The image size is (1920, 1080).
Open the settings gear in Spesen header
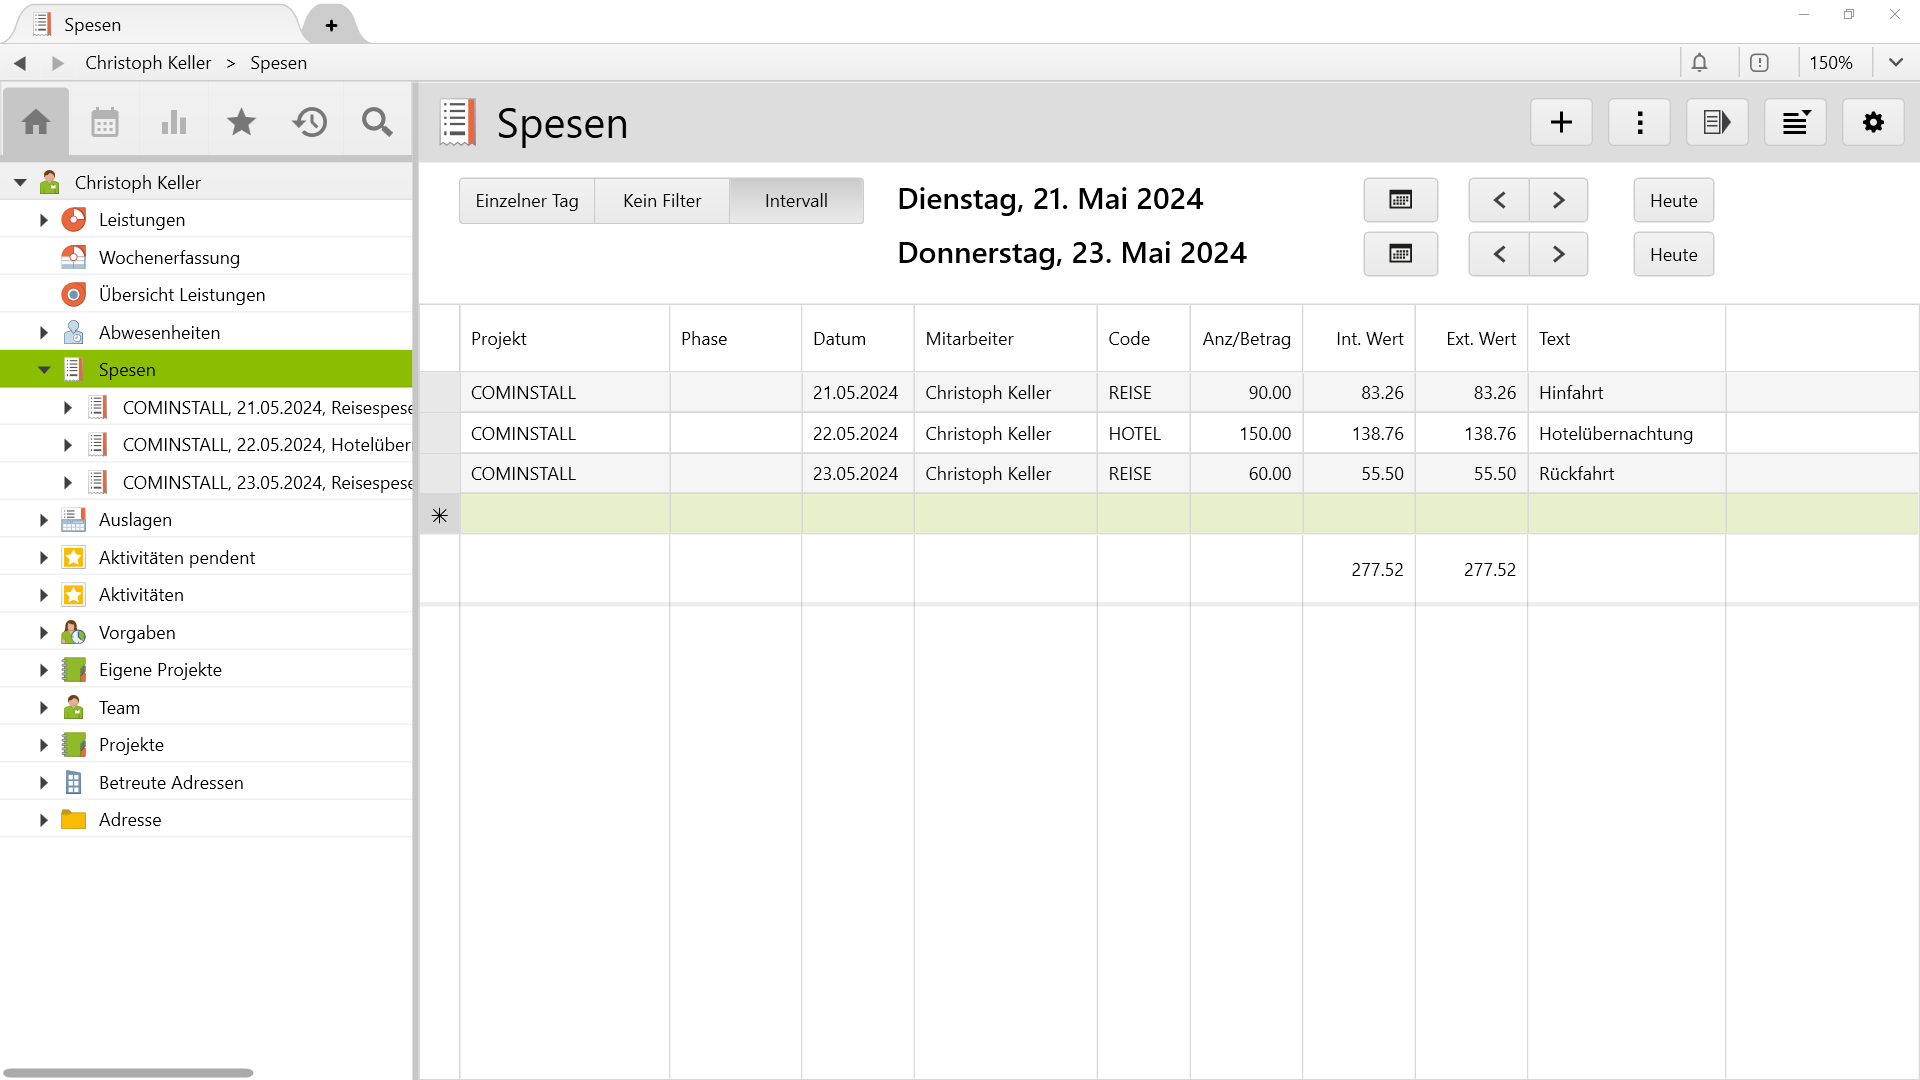(x=1873, y=122)
